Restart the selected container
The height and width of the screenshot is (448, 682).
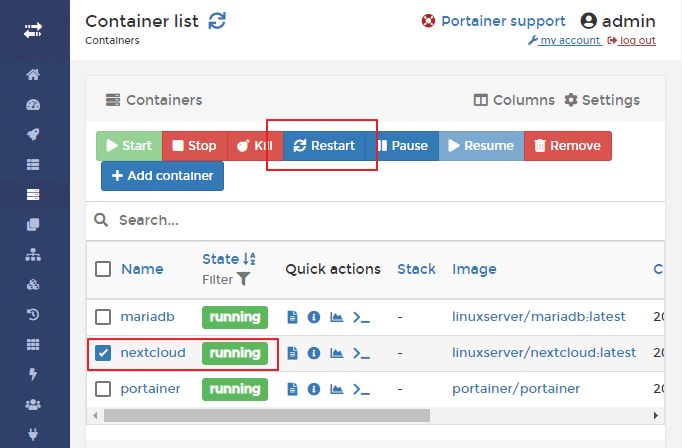click(324, 146)
